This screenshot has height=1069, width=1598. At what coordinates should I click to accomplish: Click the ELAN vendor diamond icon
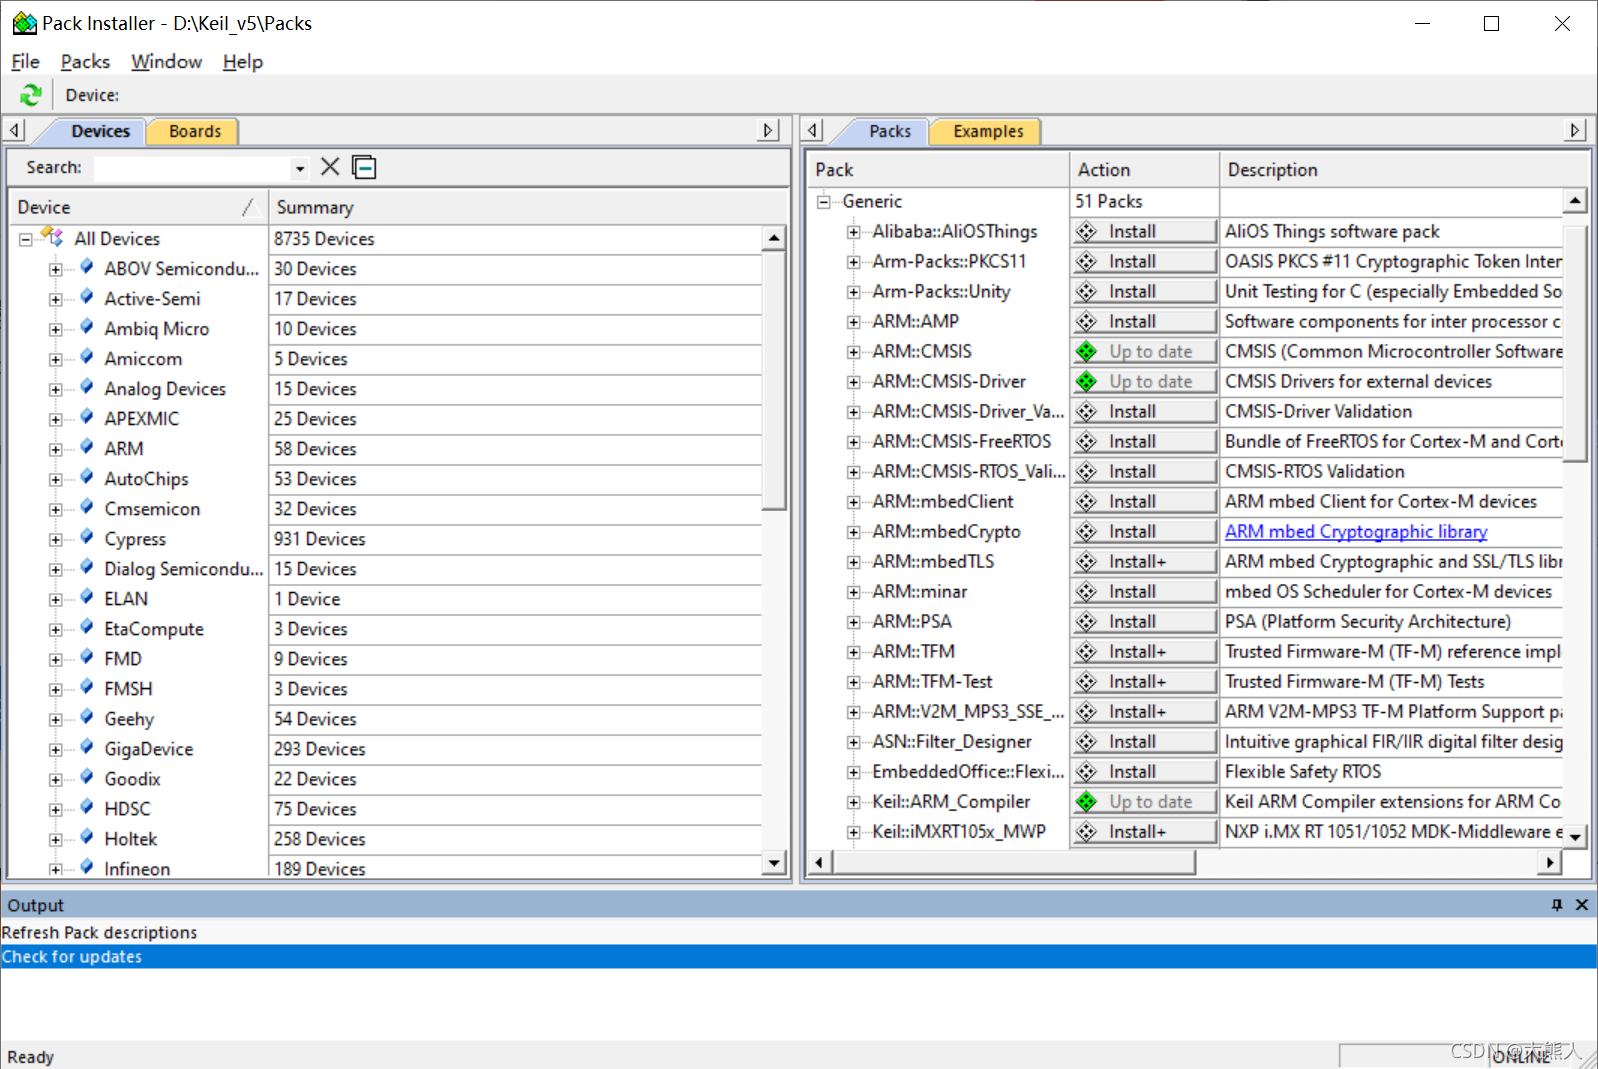(x=87, y=597)
